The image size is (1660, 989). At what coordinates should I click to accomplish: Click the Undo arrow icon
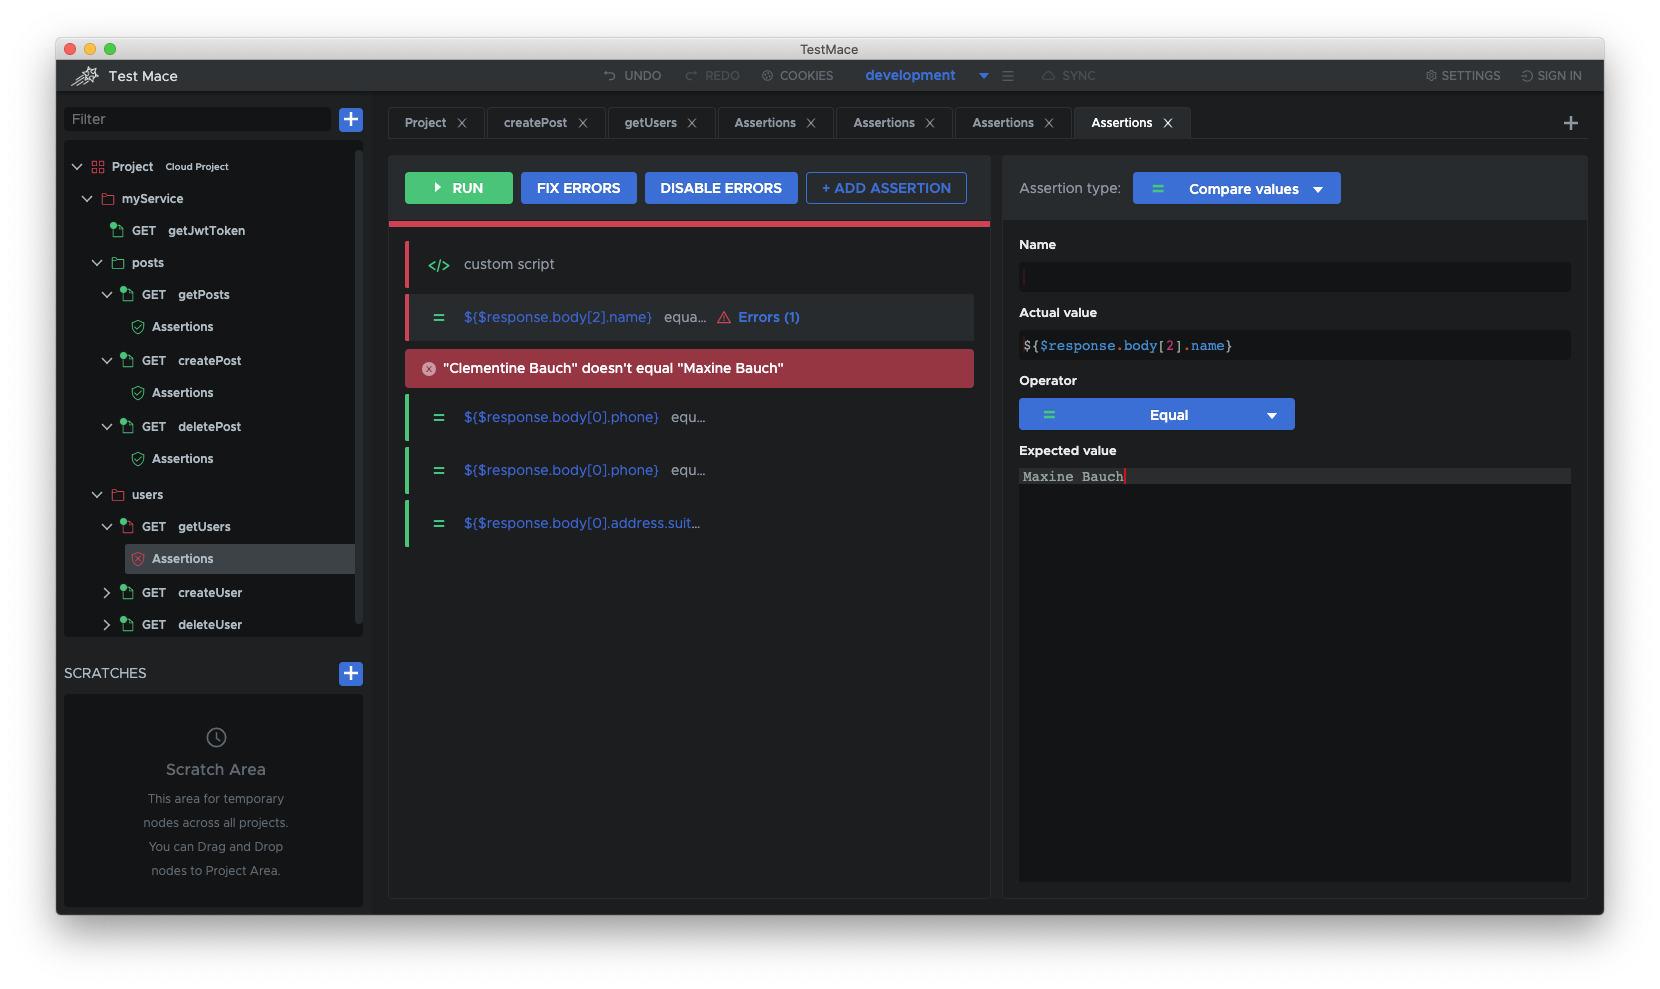(609, 76)
